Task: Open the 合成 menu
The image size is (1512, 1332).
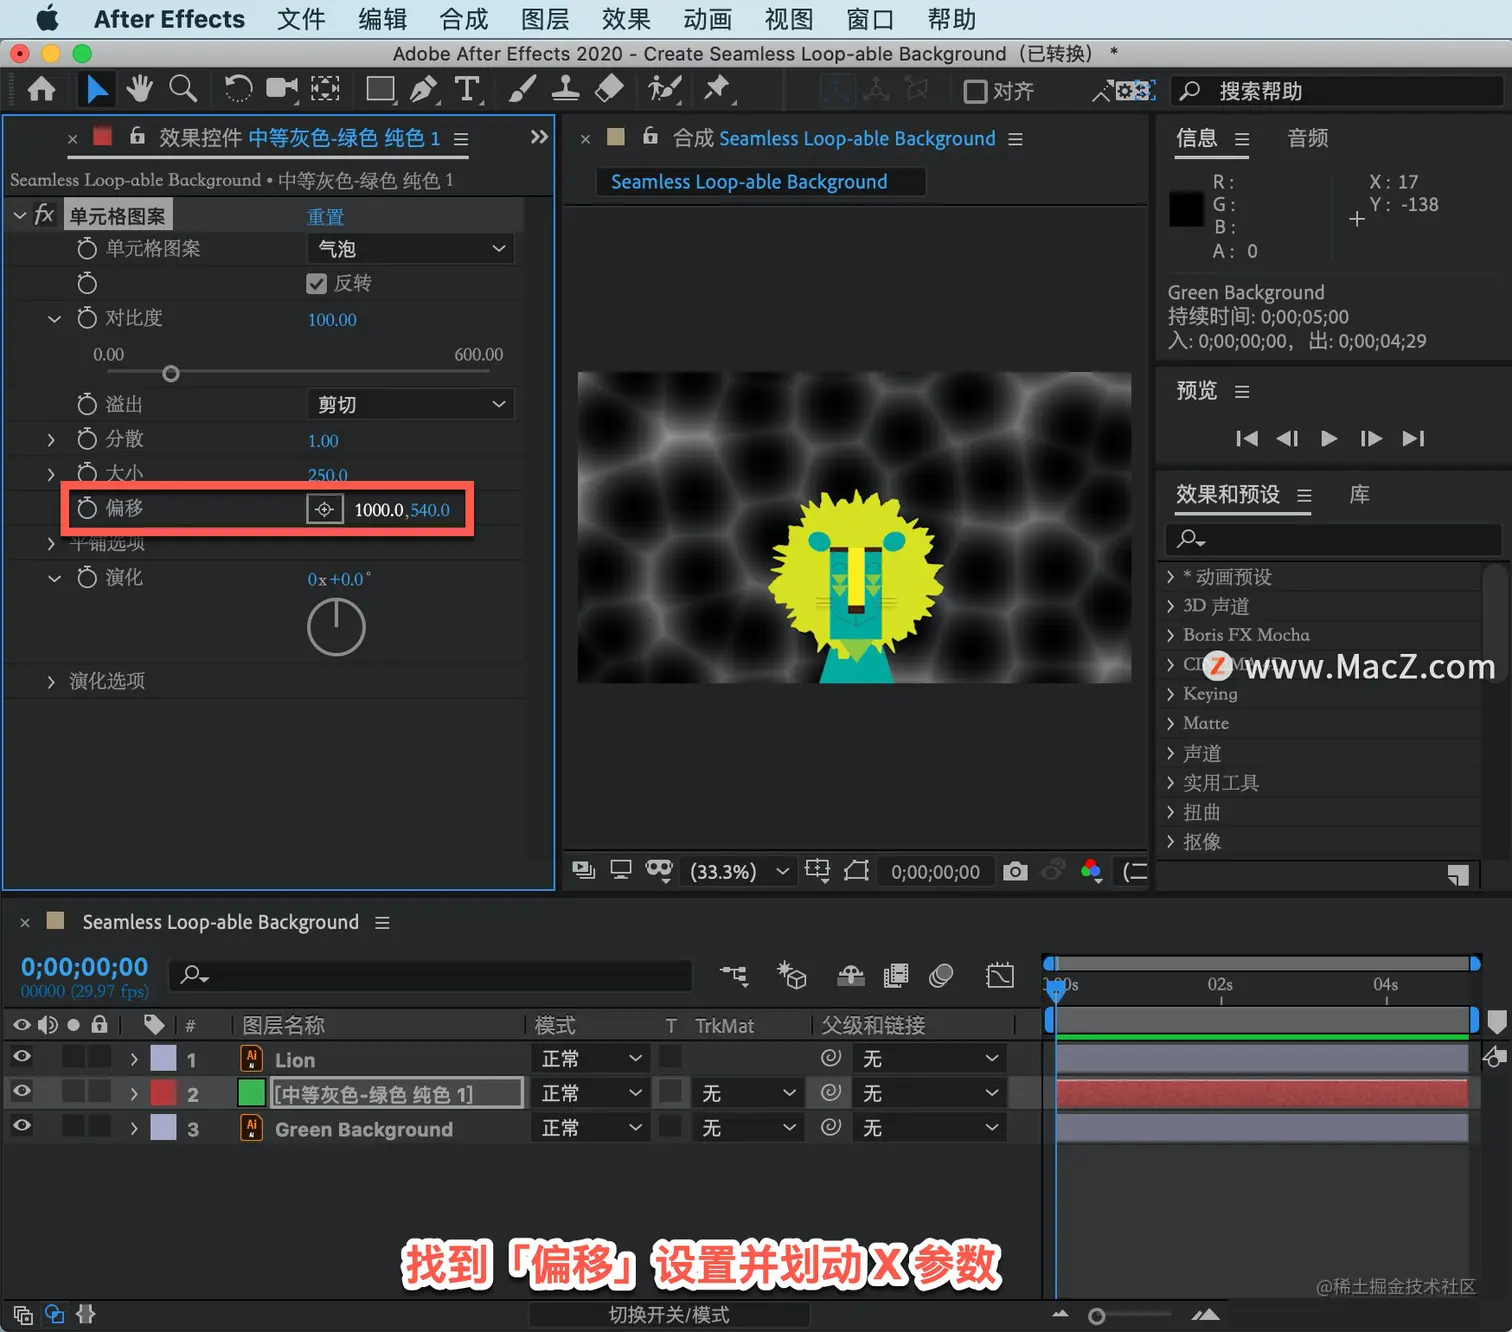Action: click(x=464, y=19)
